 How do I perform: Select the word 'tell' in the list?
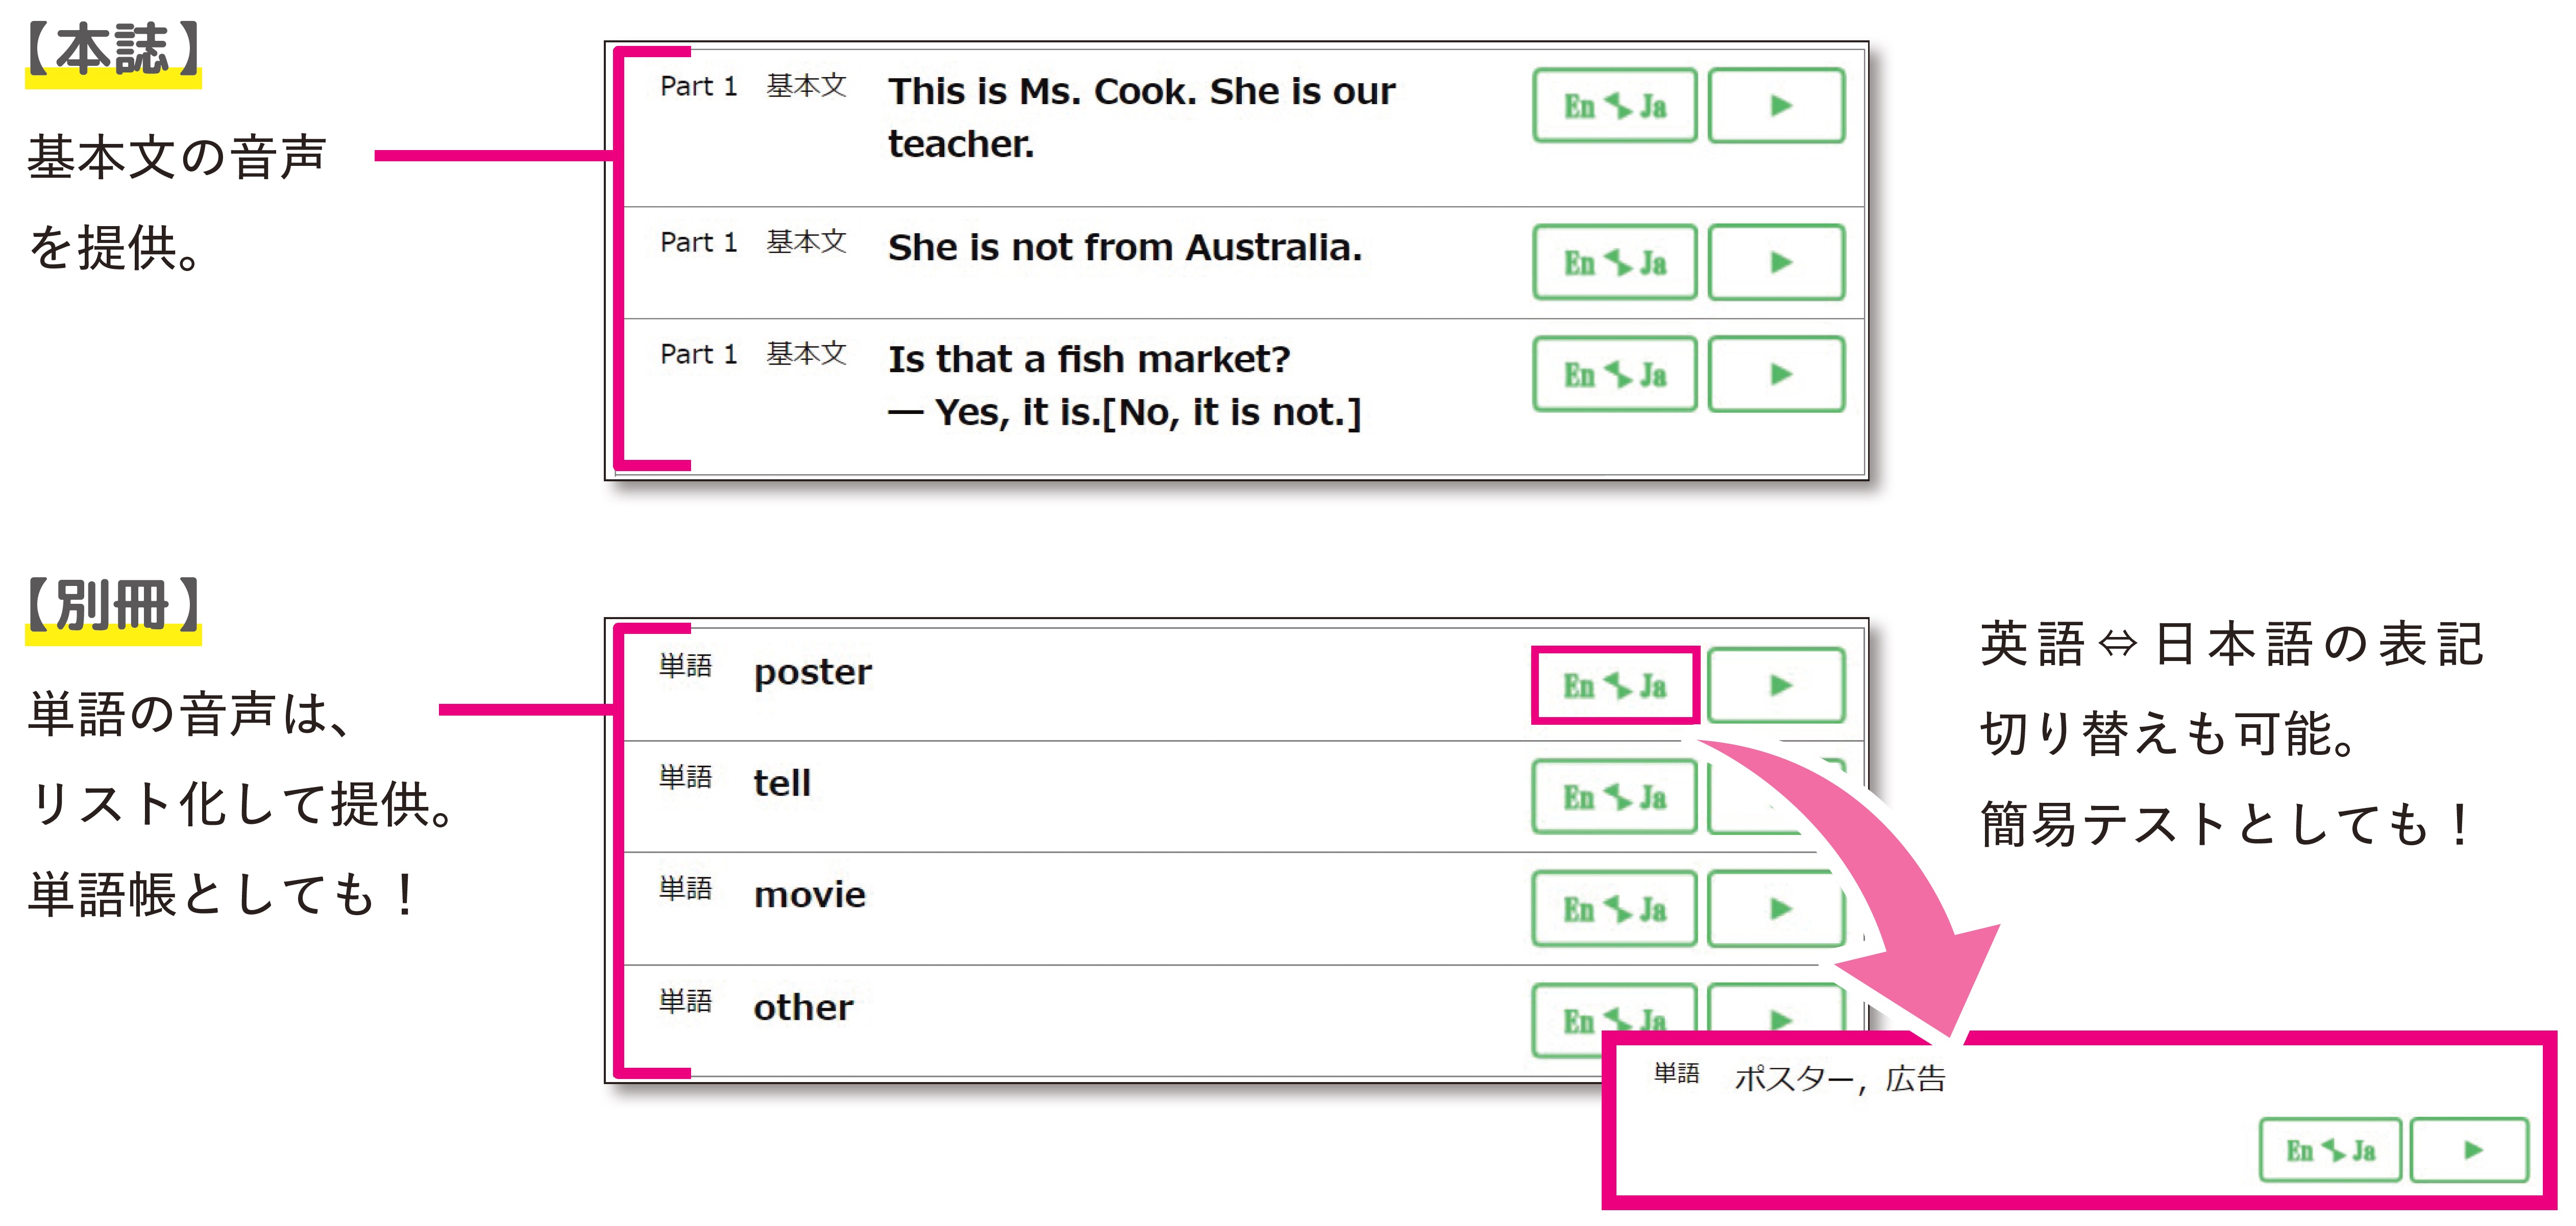pos(782,783)
